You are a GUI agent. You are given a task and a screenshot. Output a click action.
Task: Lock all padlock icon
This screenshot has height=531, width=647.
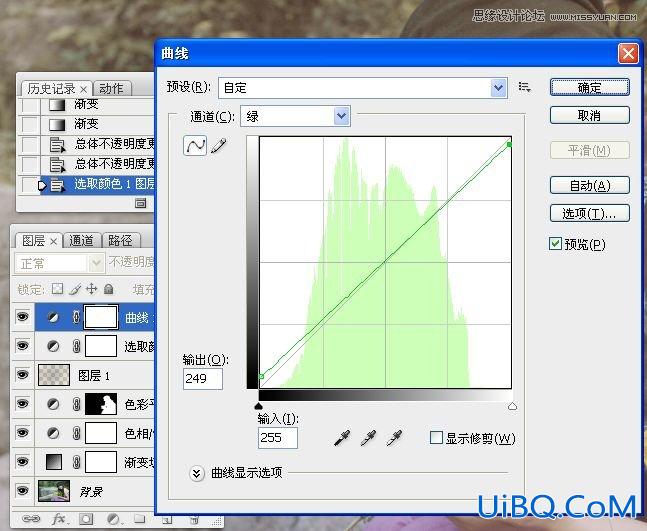(109, 289)
